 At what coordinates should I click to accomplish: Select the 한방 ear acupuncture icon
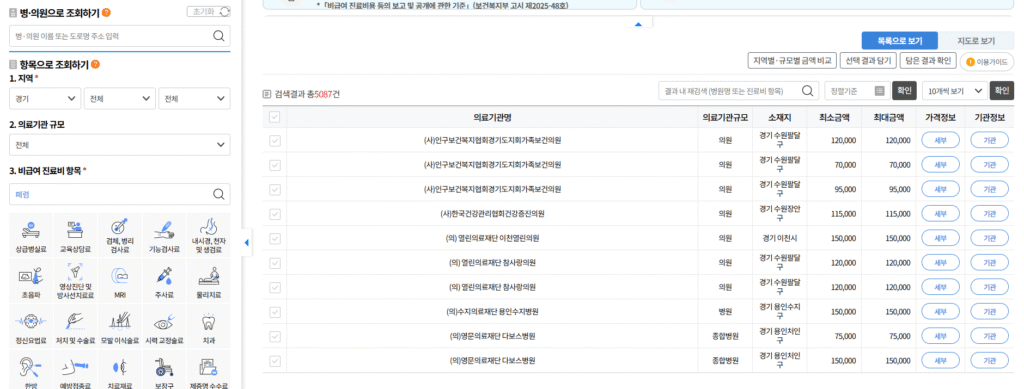[x=31, y=369]
